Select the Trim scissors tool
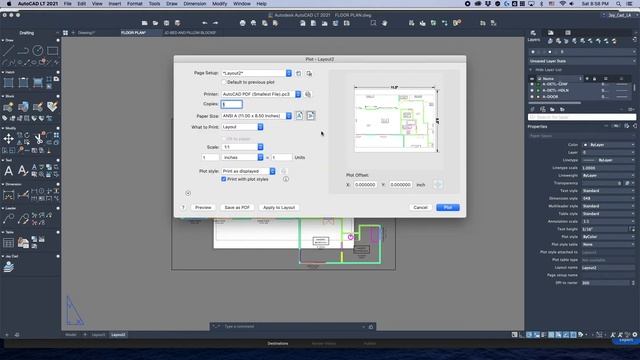Viewport: 640px width, 360px height. point(38,139)
